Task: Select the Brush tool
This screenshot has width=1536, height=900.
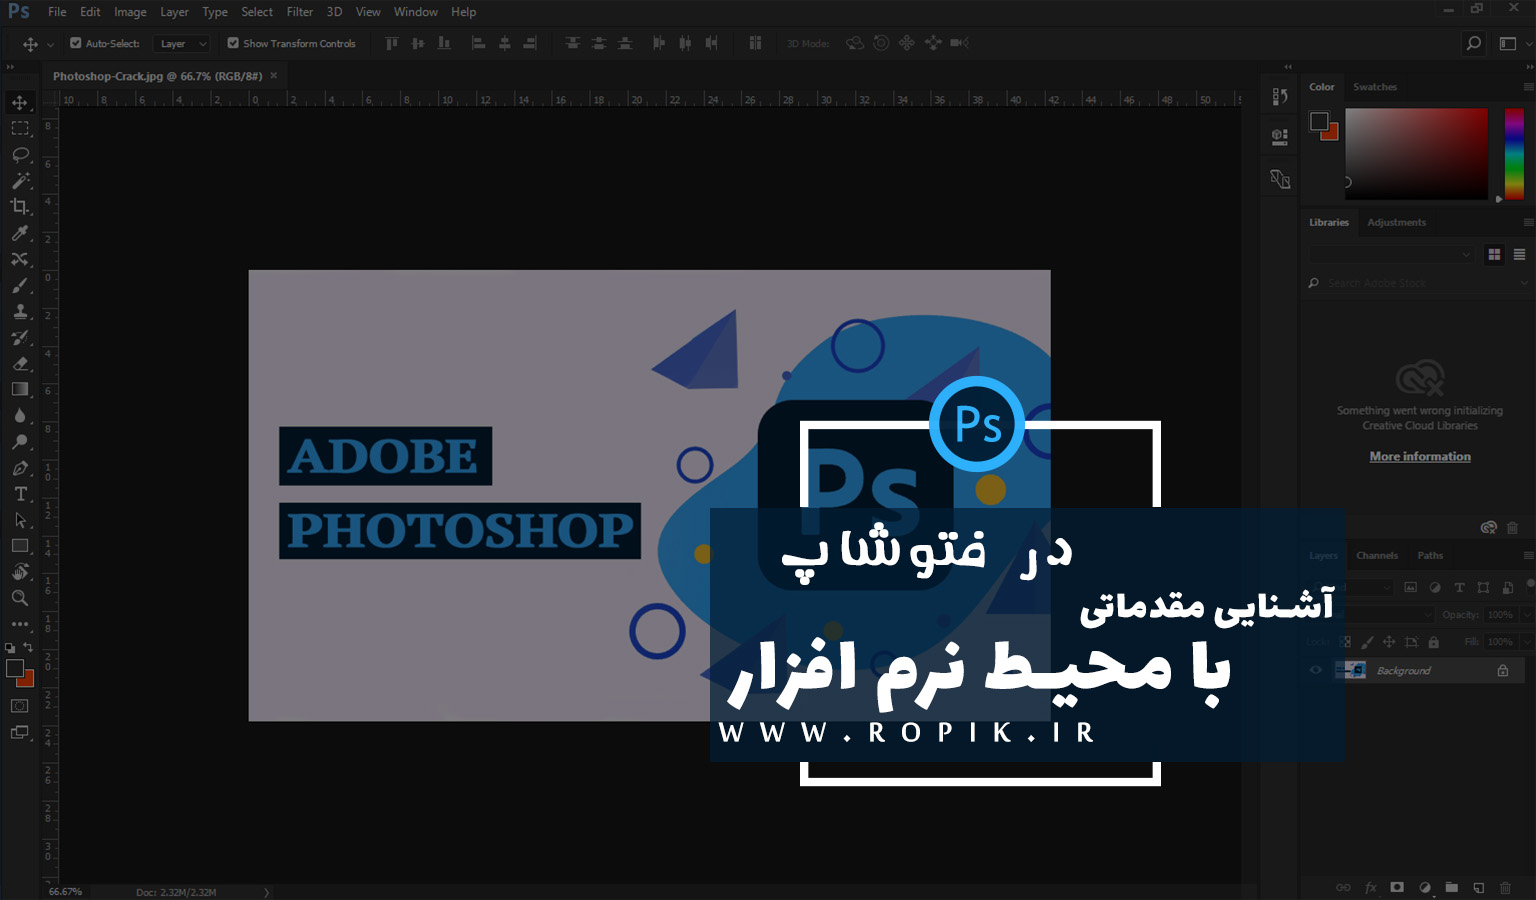Action: pyautogui.click(x=20, y=285)
